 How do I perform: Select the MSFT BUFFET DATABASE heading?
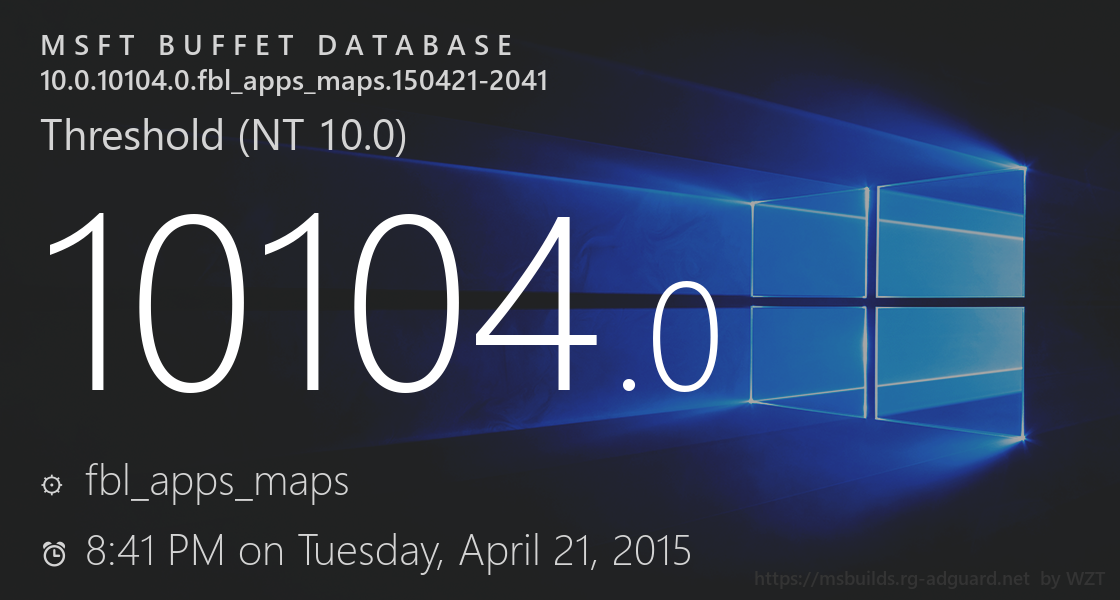point(277,46)
